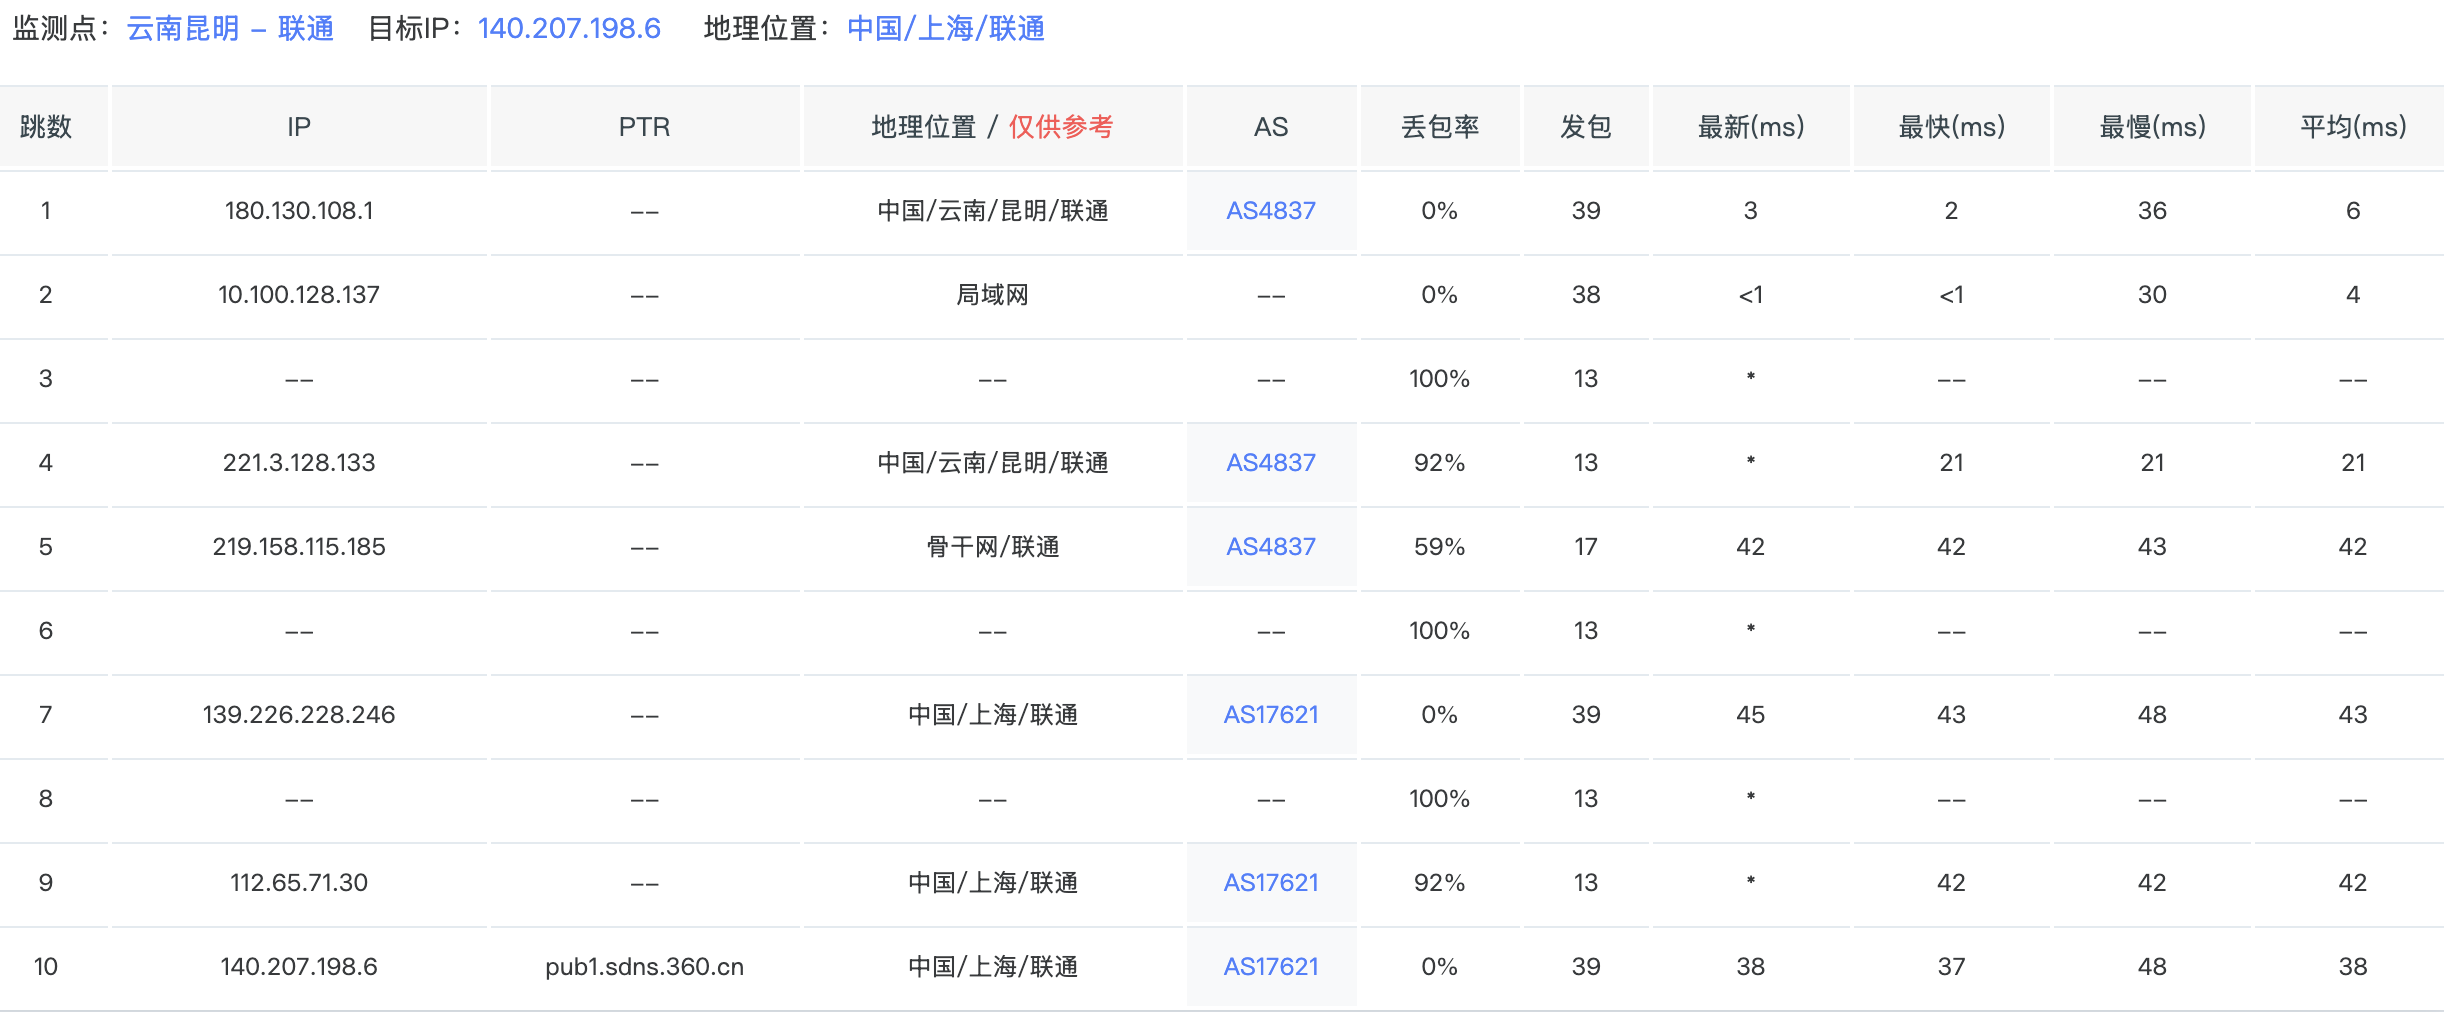
Task: Click the IP column header
Action: point(298,126)
